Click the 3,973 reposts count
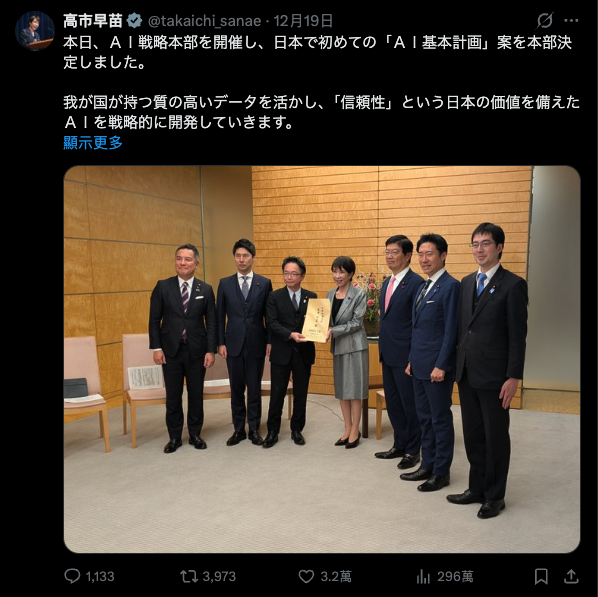 219,576
